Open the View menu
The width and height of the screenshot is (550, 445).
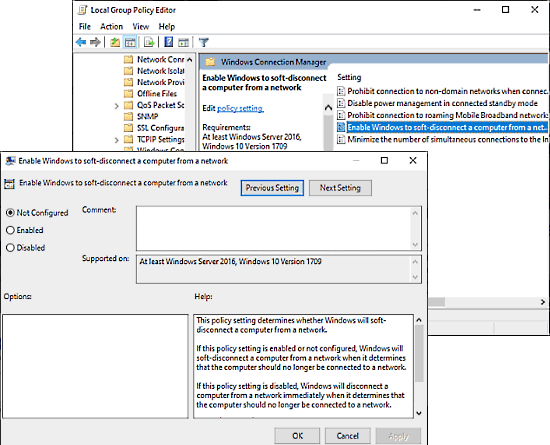[x=141, y=27]
